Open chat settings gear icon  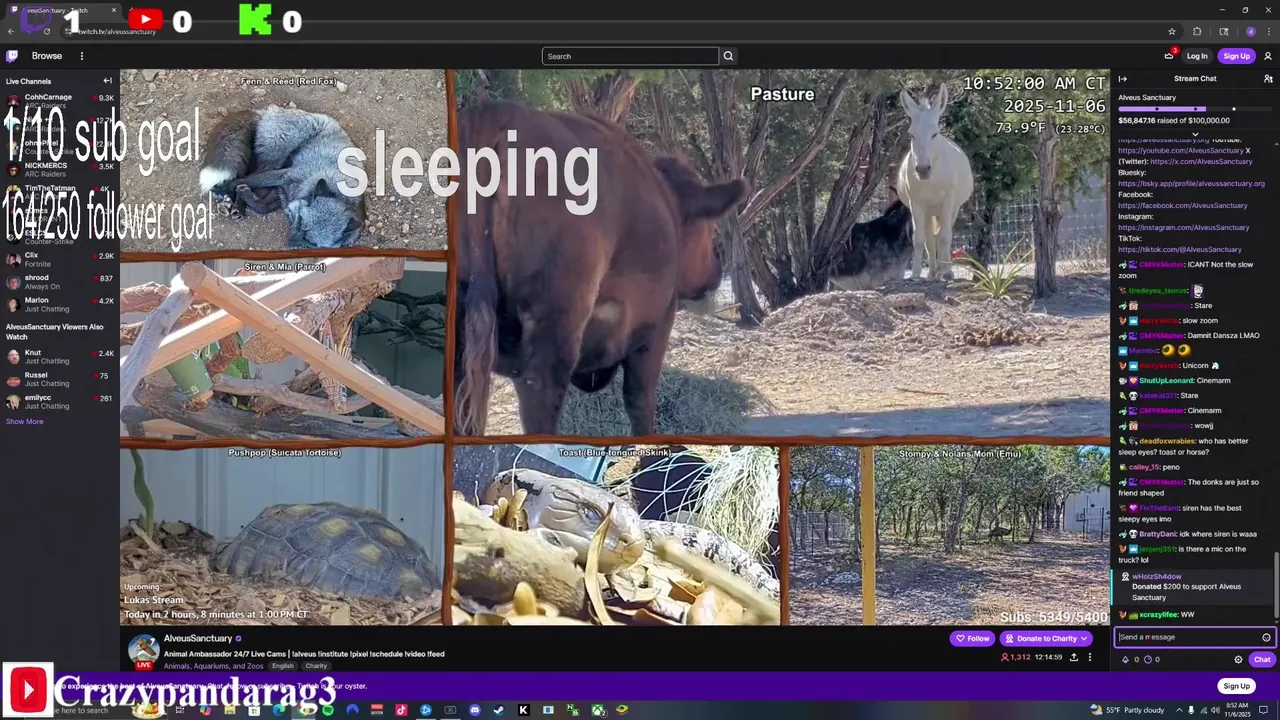tap(1238, 659)
